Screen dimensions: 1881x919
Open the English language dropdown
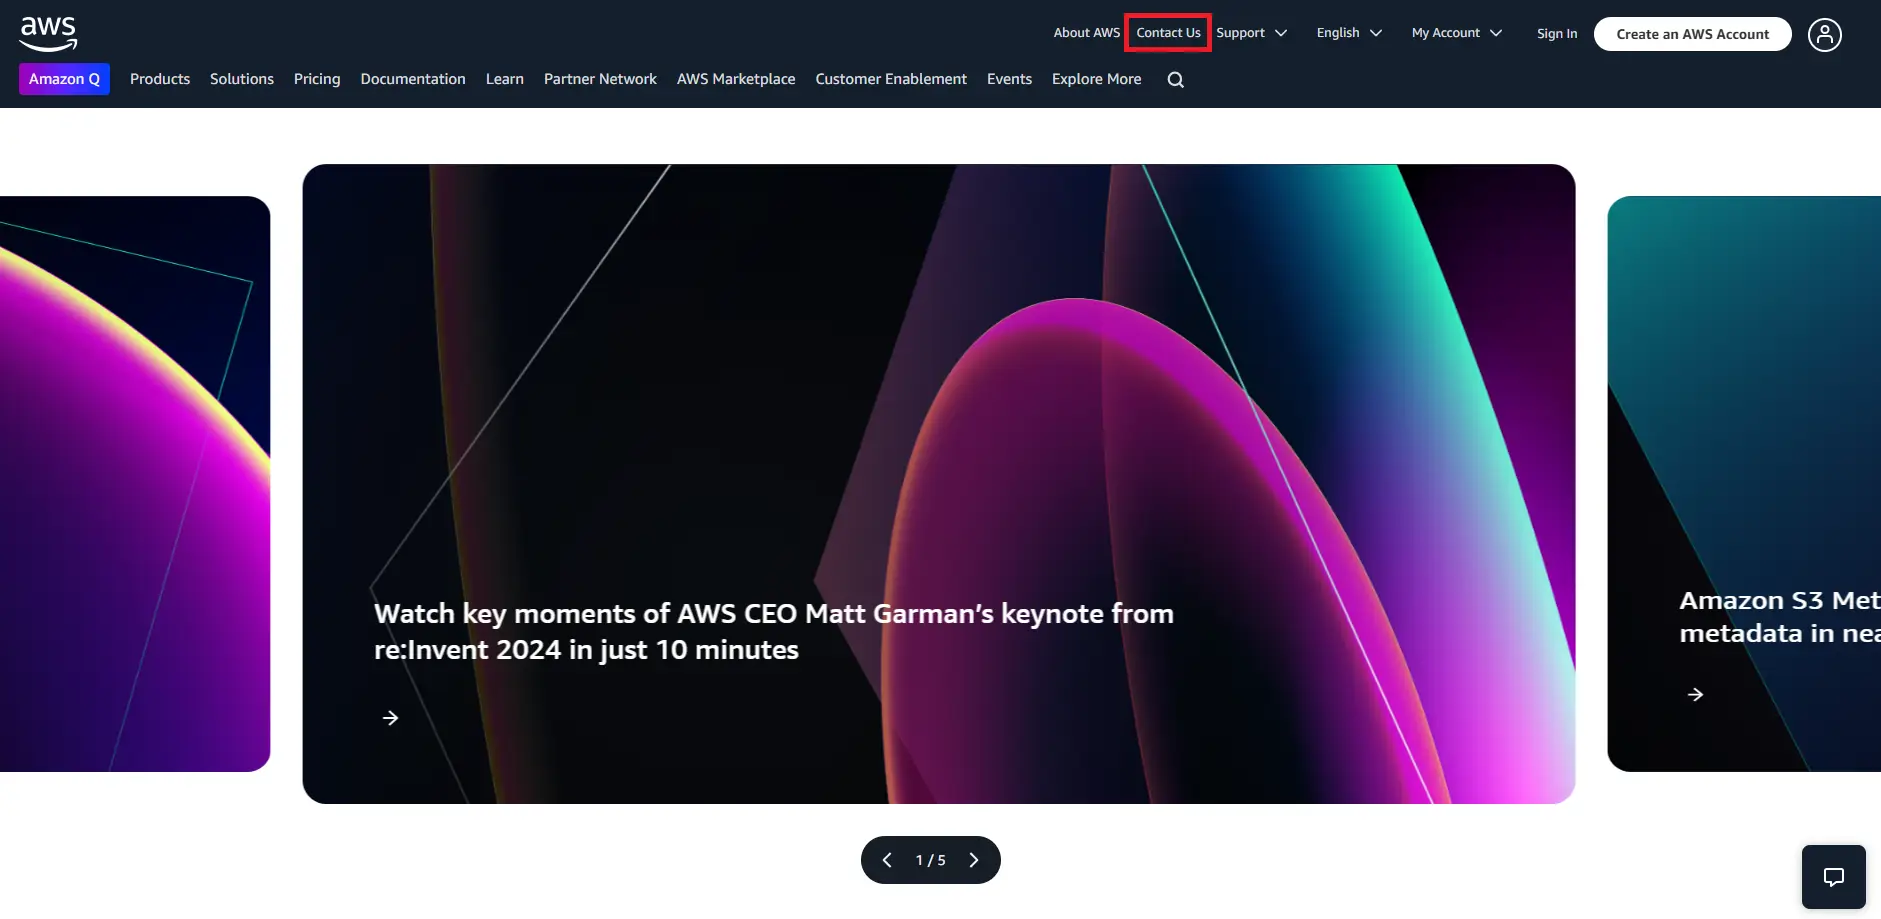point(1349,33)
